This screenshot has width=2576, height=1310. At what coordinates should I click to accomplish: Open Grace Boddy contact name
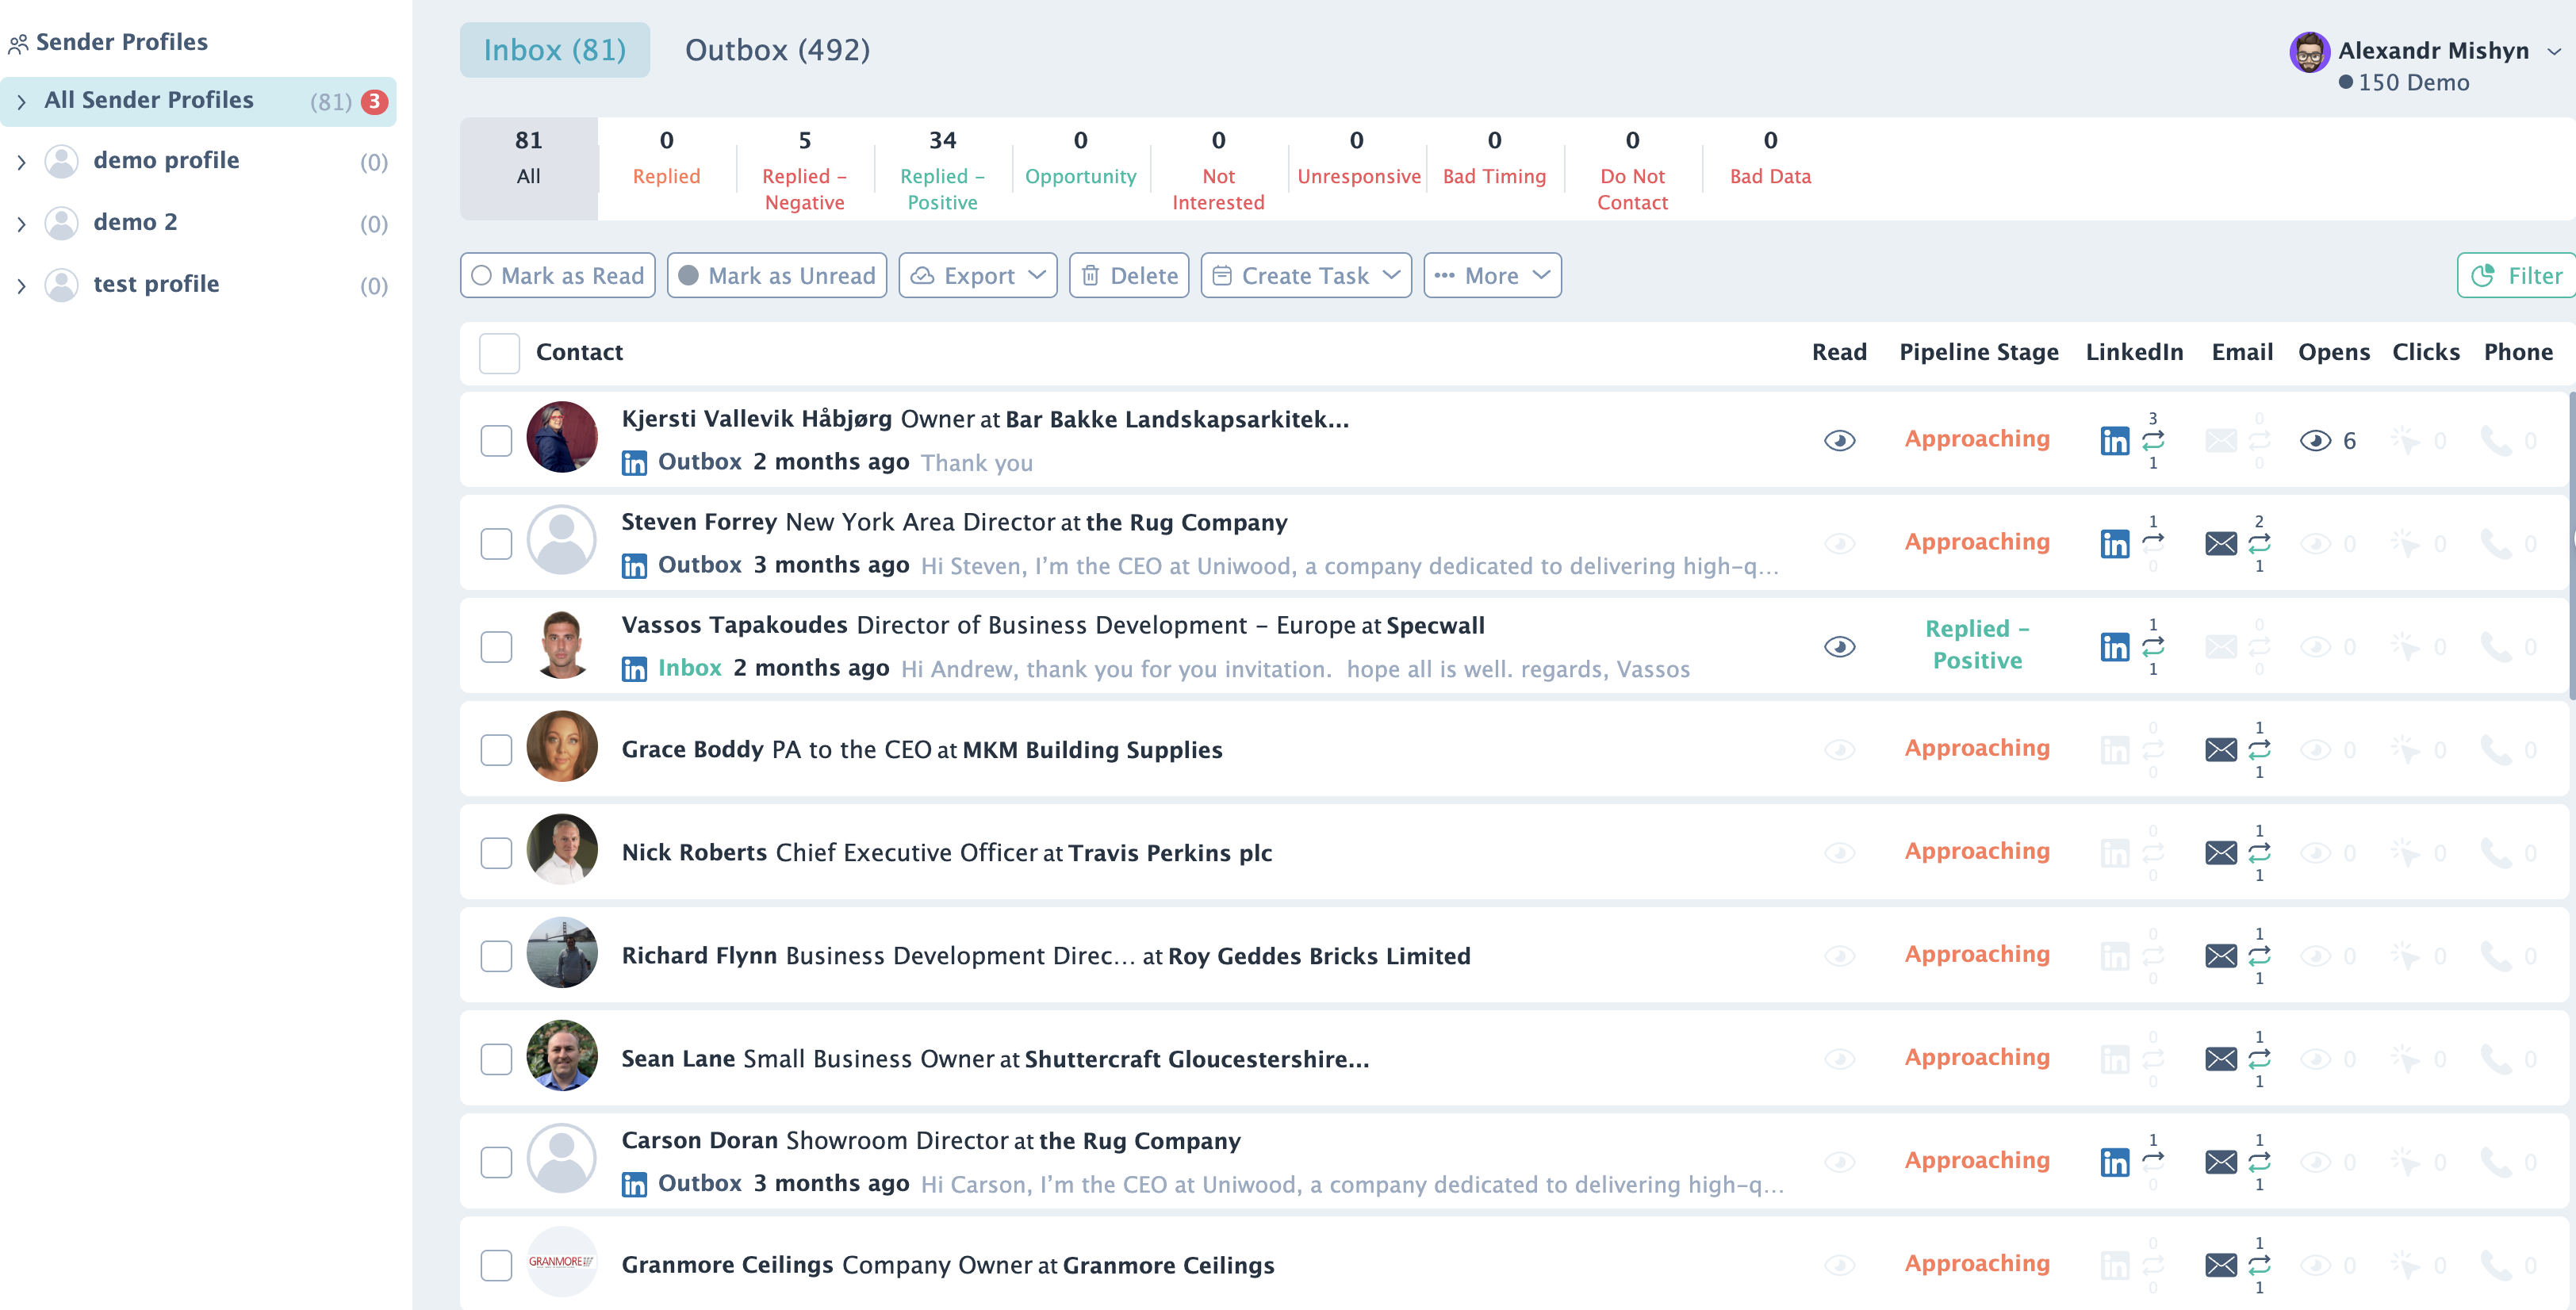(x=692, y=750)
